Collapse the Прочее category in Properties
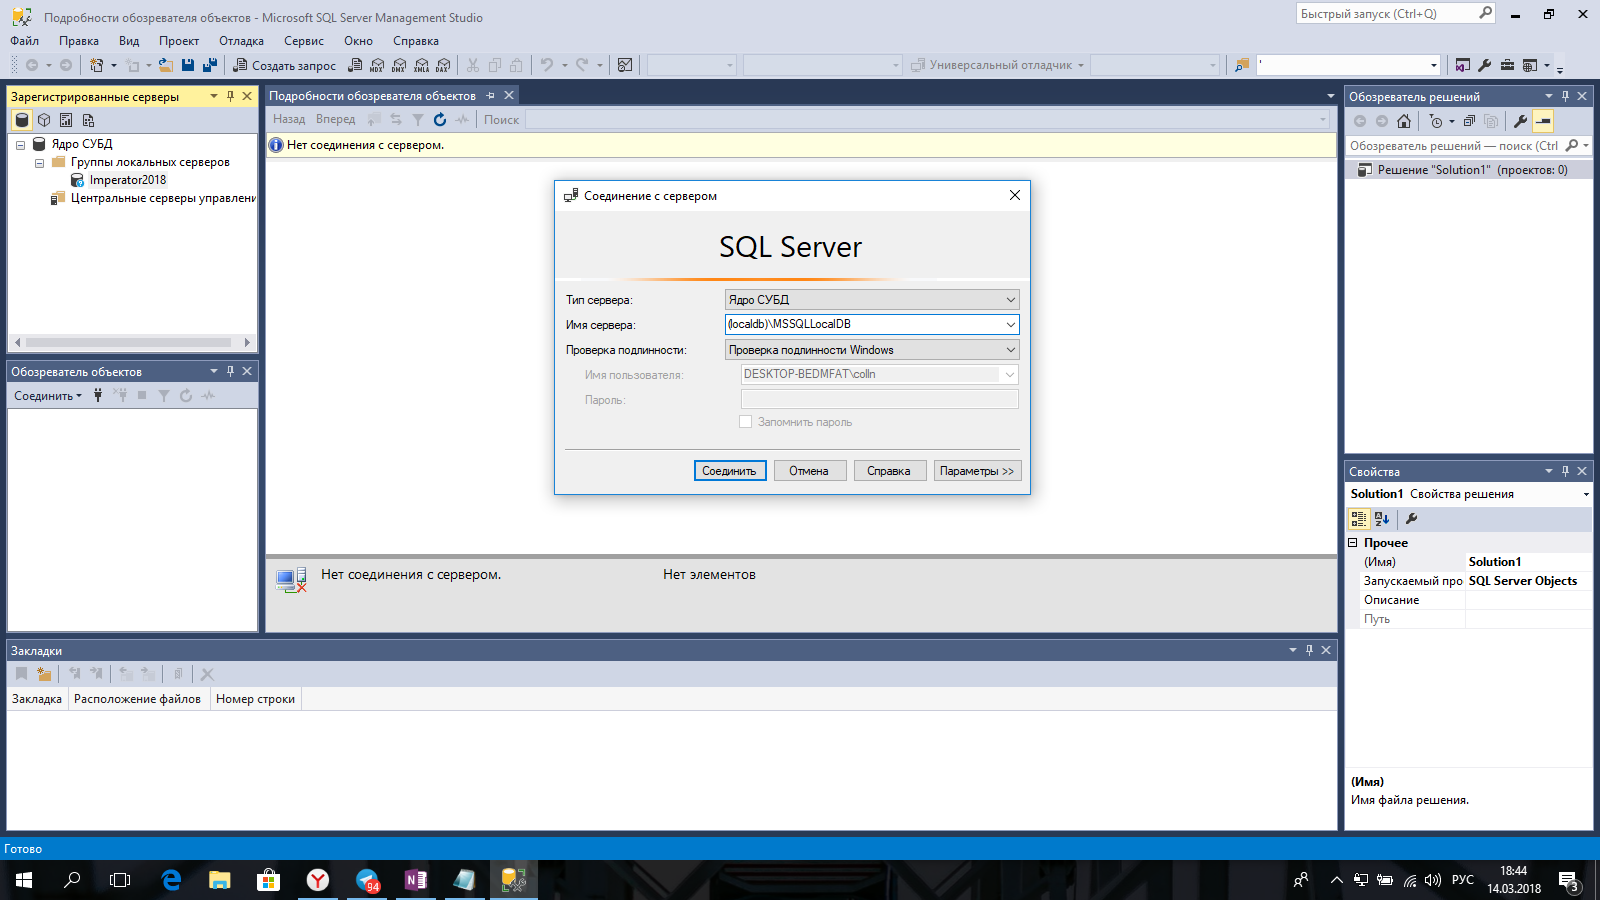 tap(1353, 543)
